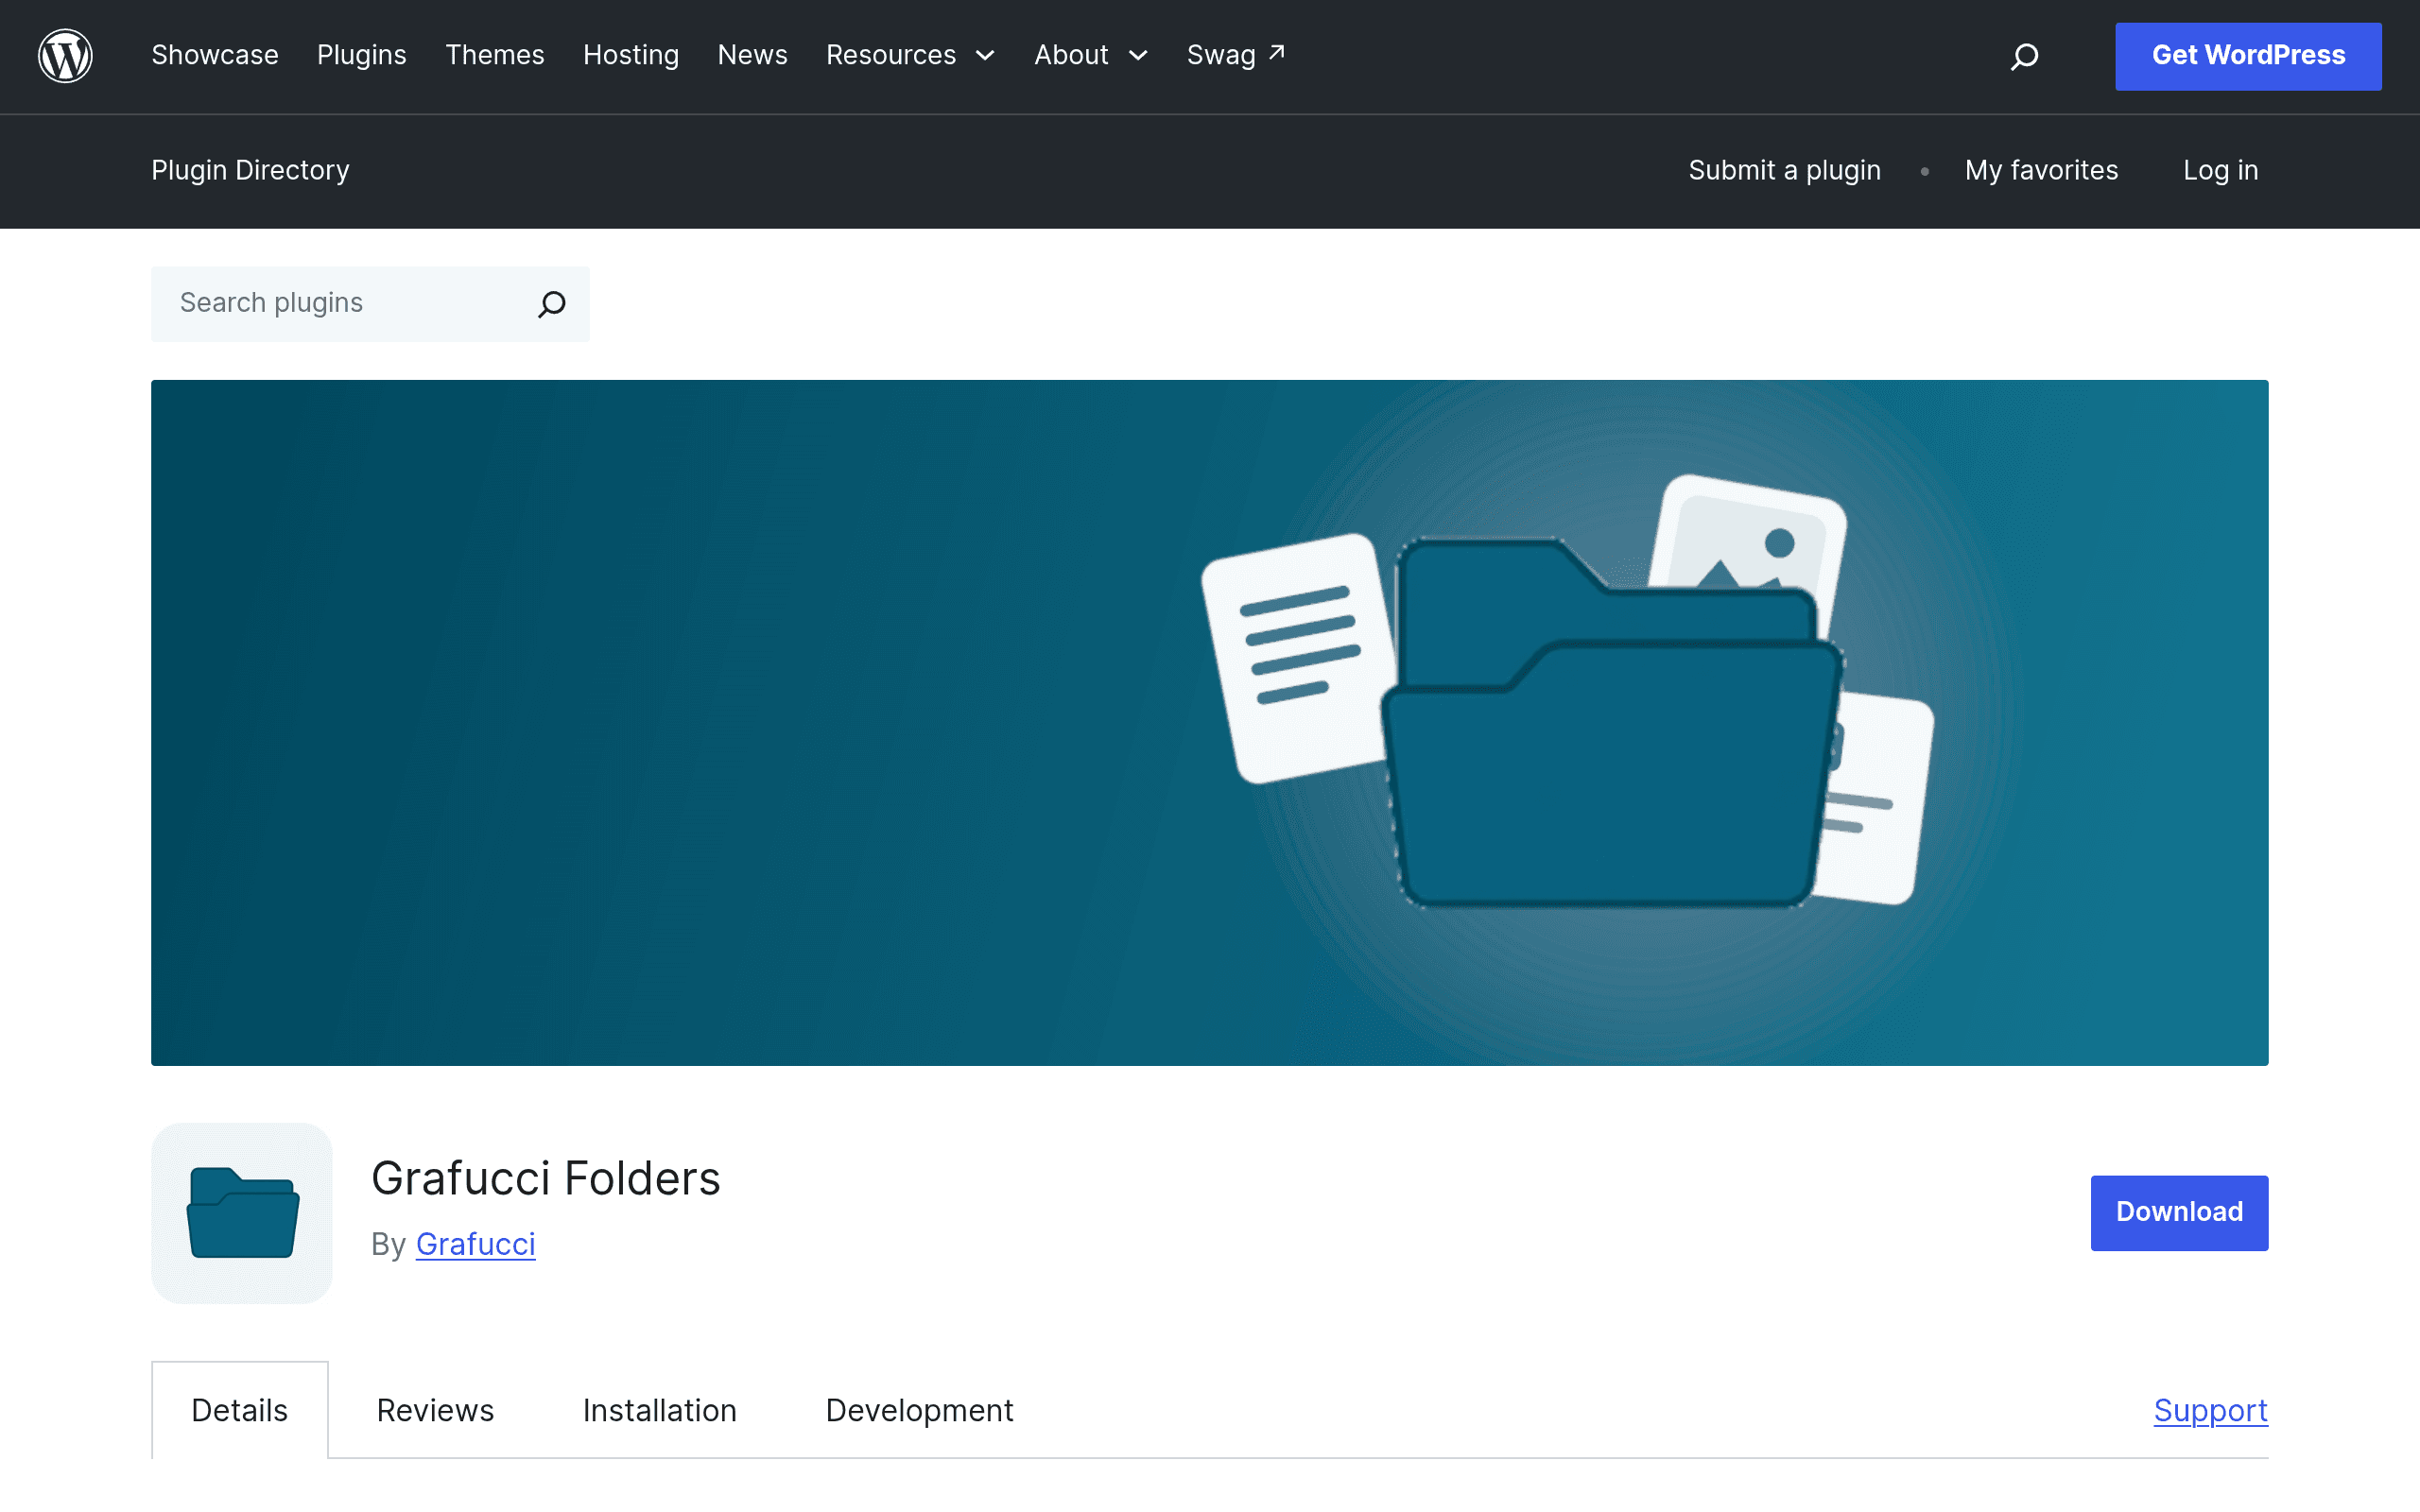Open the News menu item
The image size is (2420, 1512).
(x=752, y=55)
